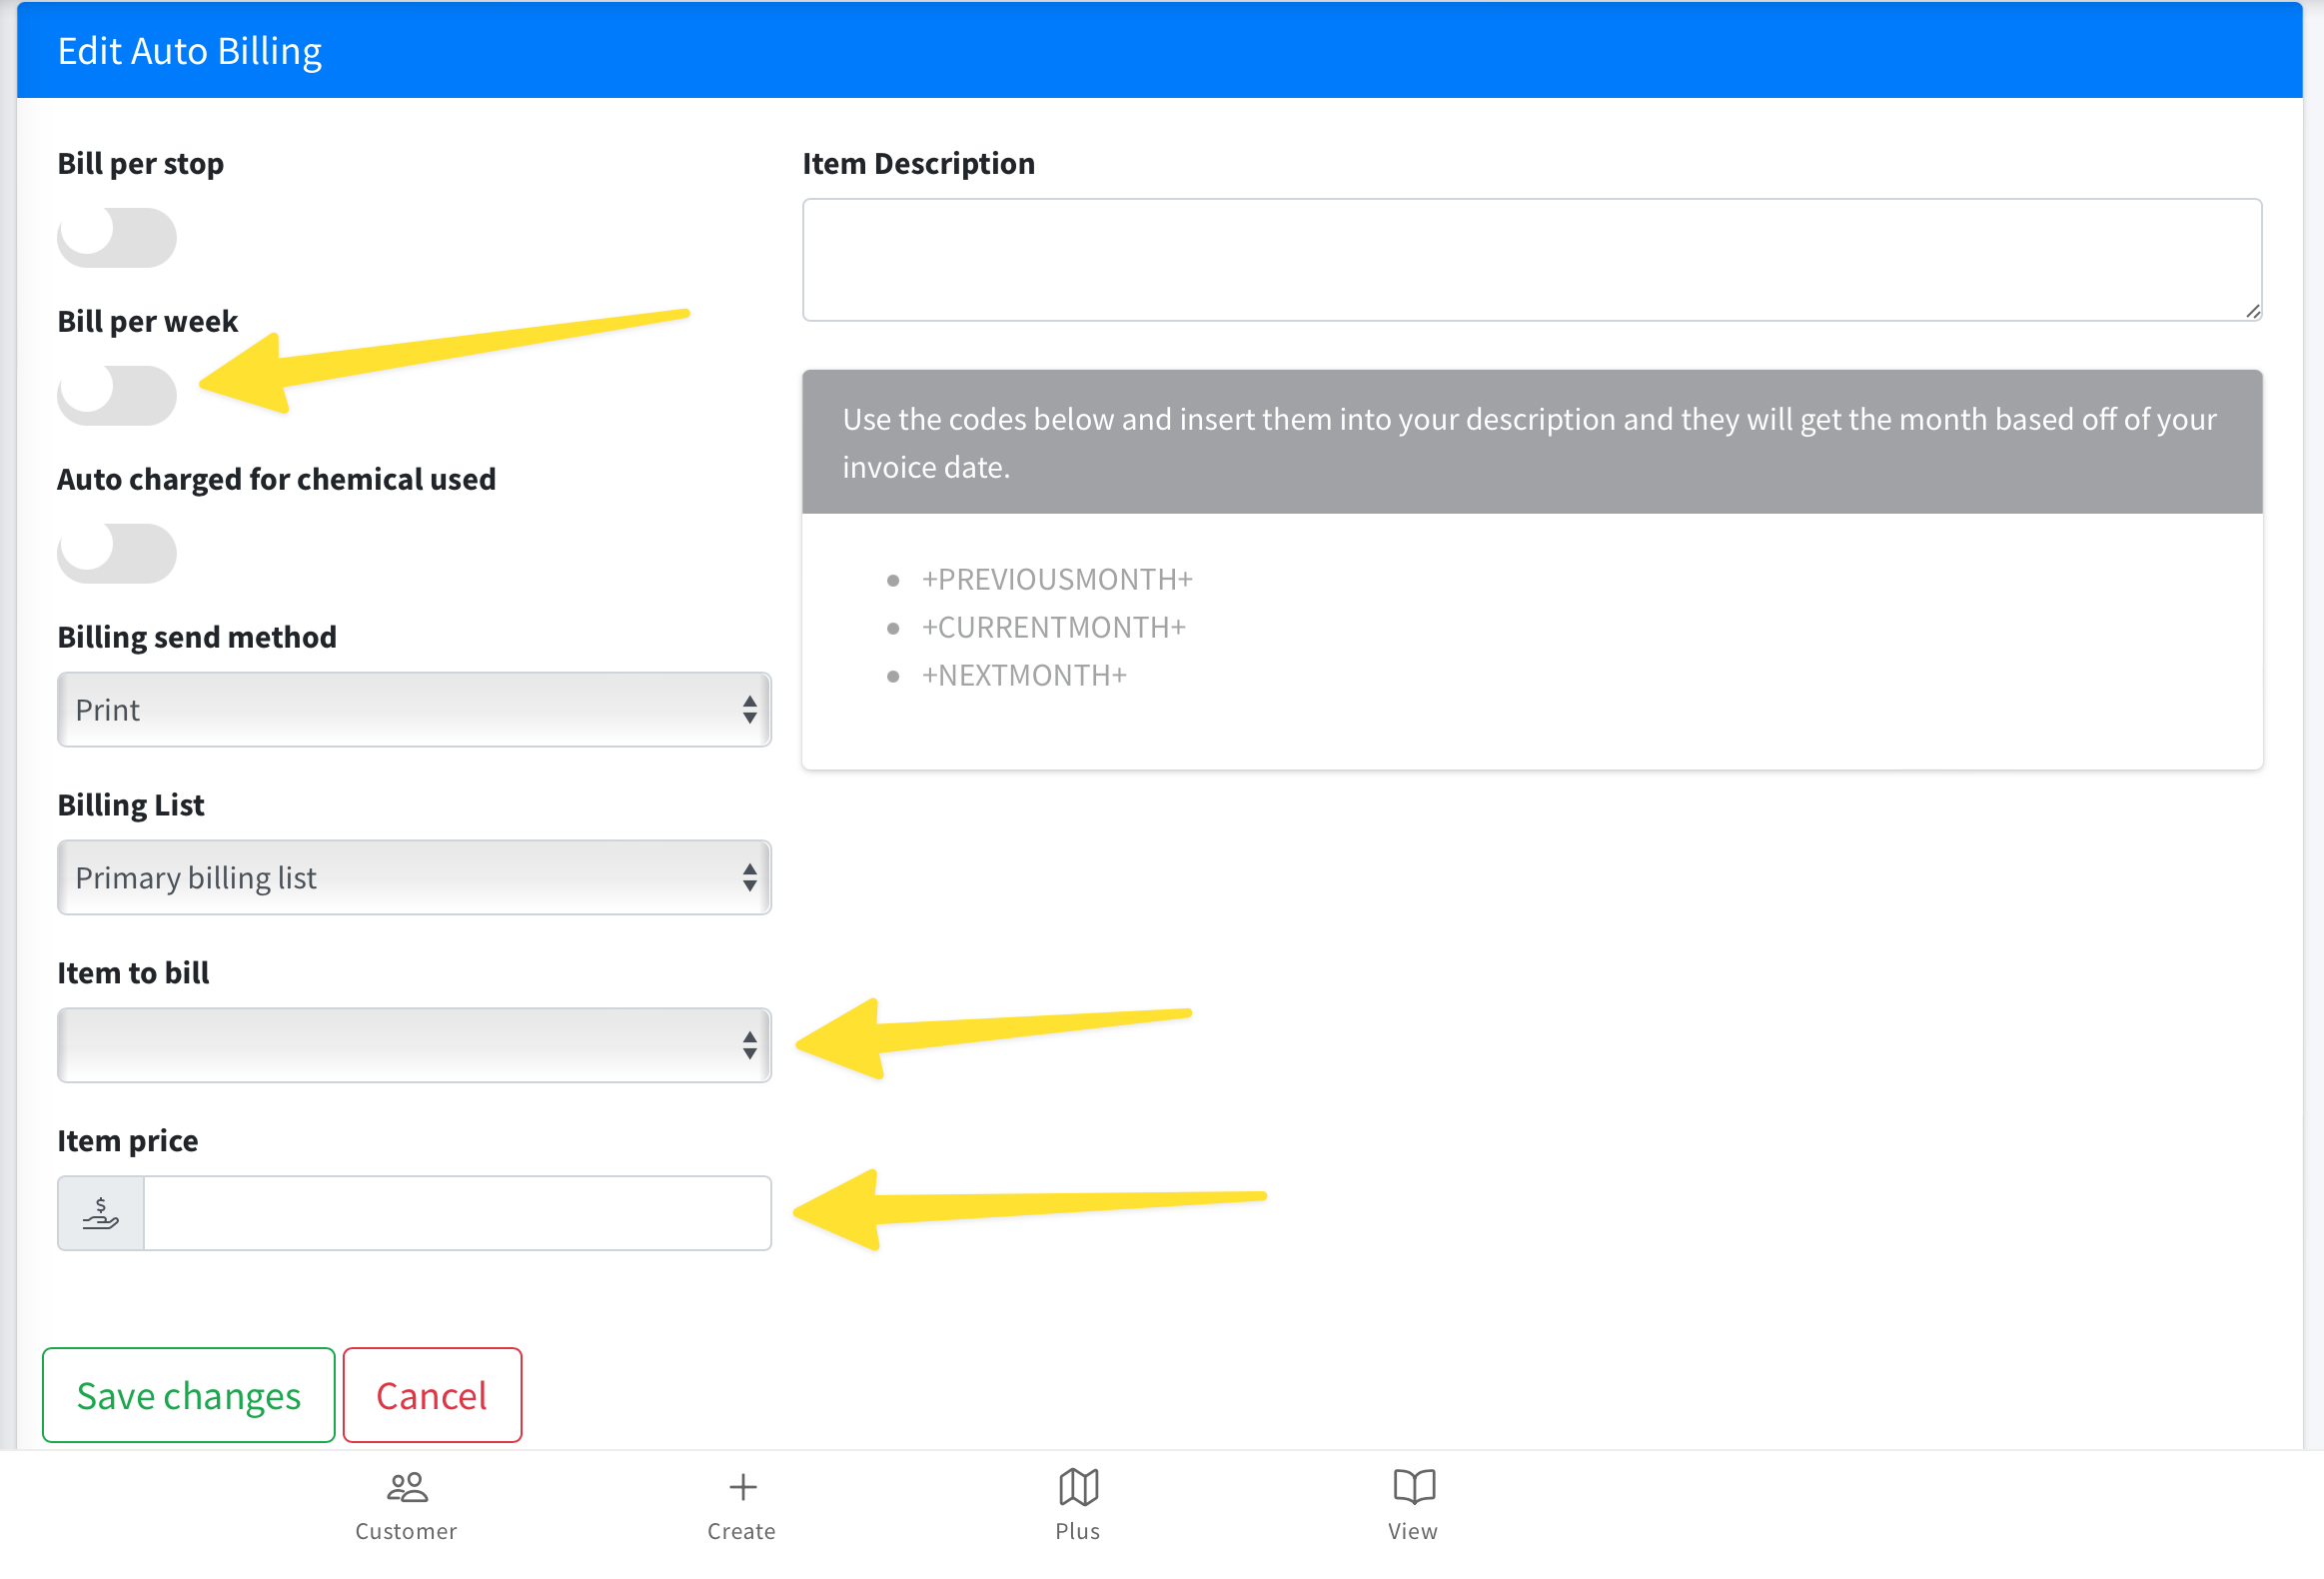Switch to the View tab label
Image resolution: width=2324 pixels, height=1579 pixels.
tap(1412, 1531)
